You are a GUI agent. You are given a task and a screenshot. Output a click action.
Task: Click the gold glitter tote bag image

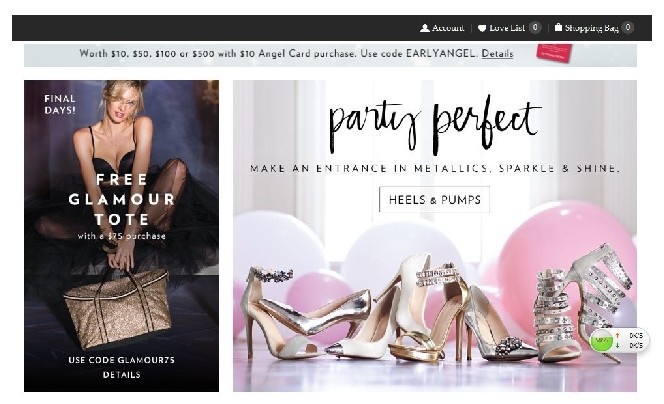pos(118,307)
